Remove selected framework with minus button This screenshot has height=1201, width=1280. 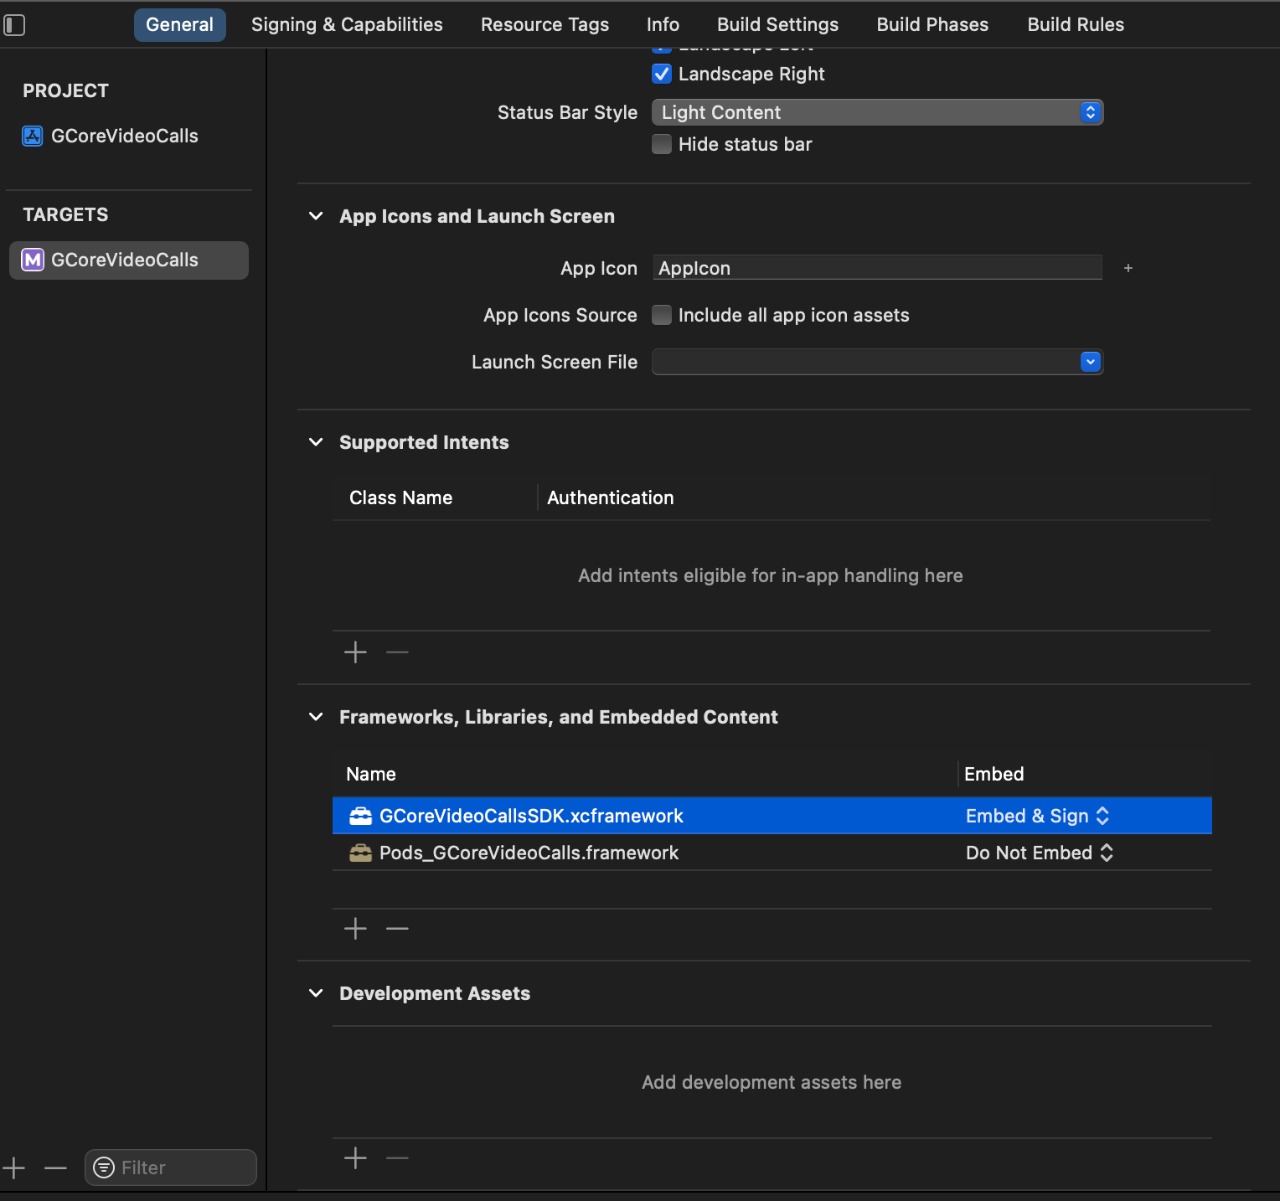[397, 929]
